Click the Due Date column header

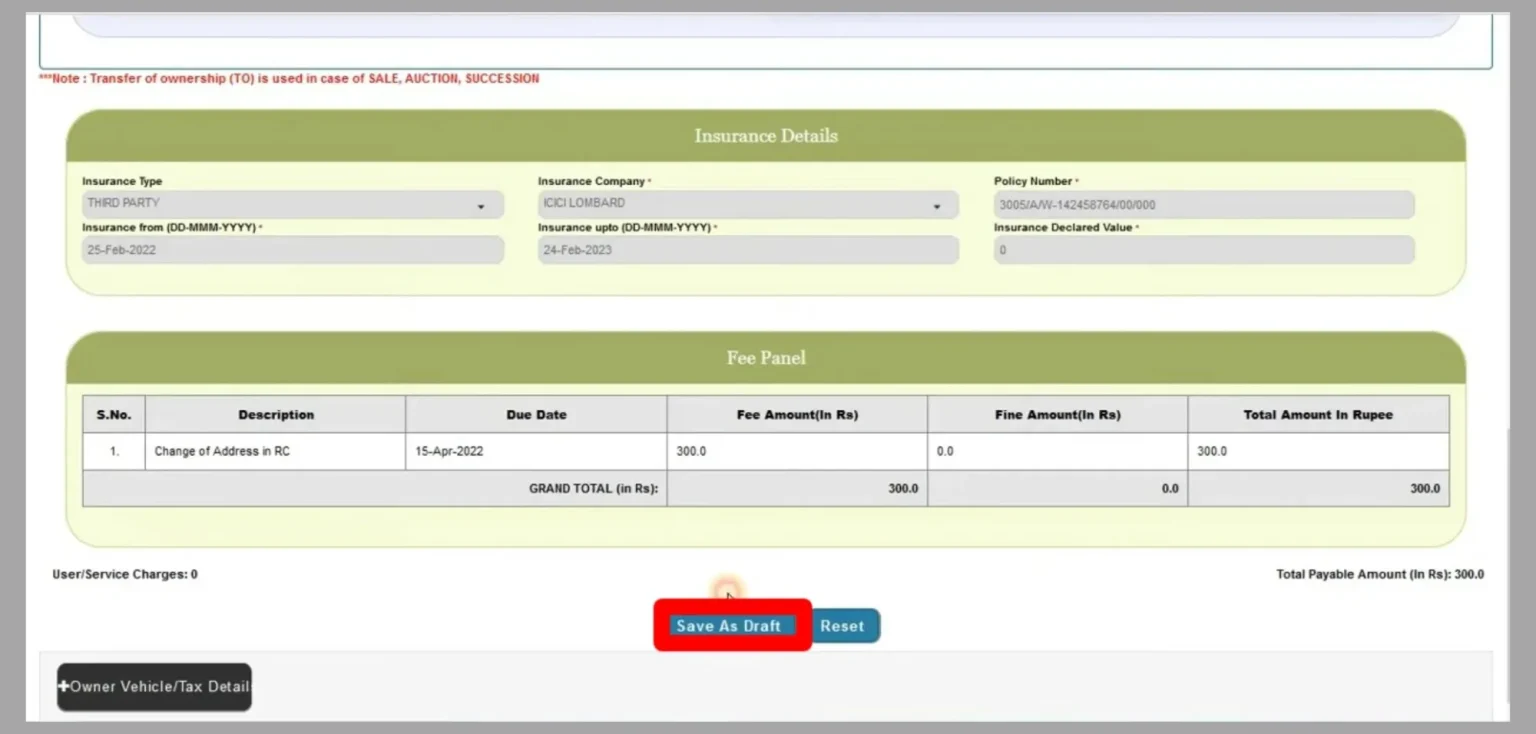point(535,413)
